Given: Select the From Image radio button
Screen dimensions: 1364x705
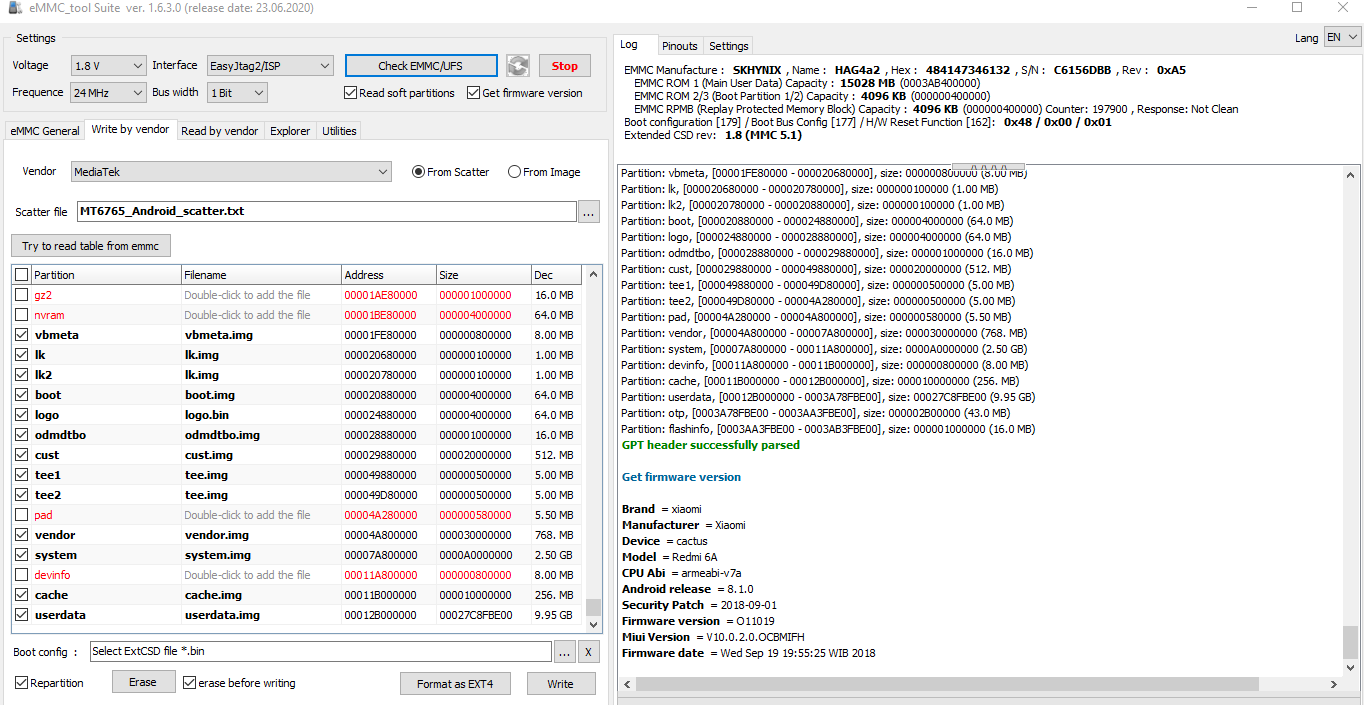Looking at the screenshot, I should (544, 172).
